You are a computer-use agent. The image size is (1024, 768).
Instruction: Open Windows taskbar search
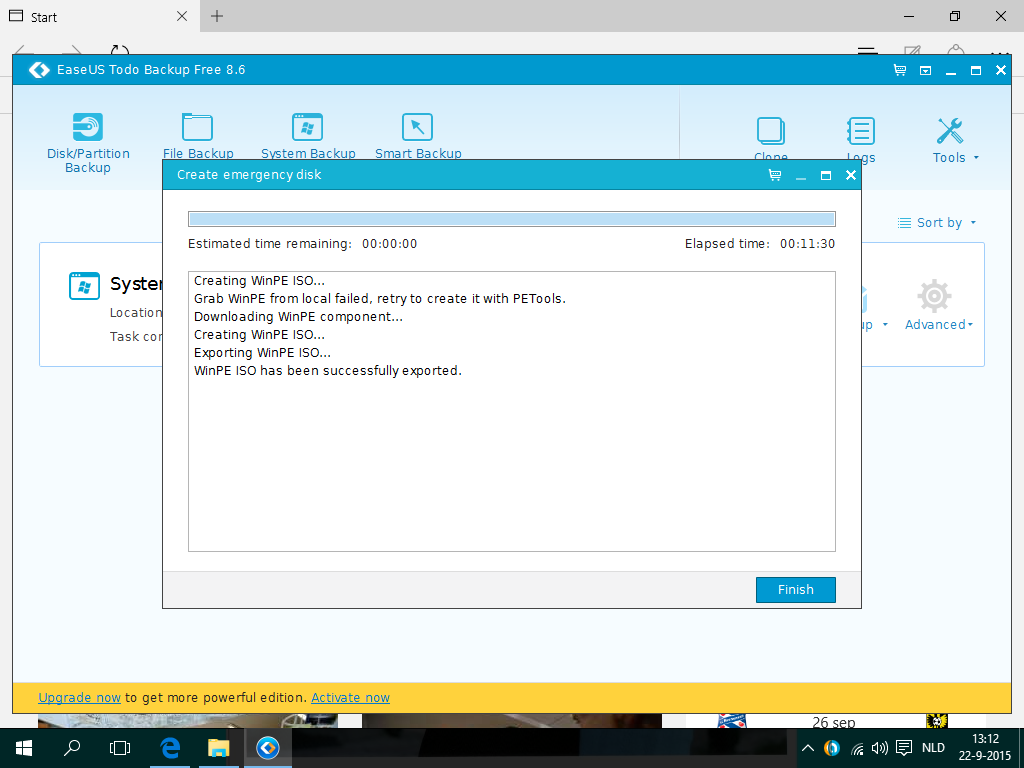coord(72,748)
